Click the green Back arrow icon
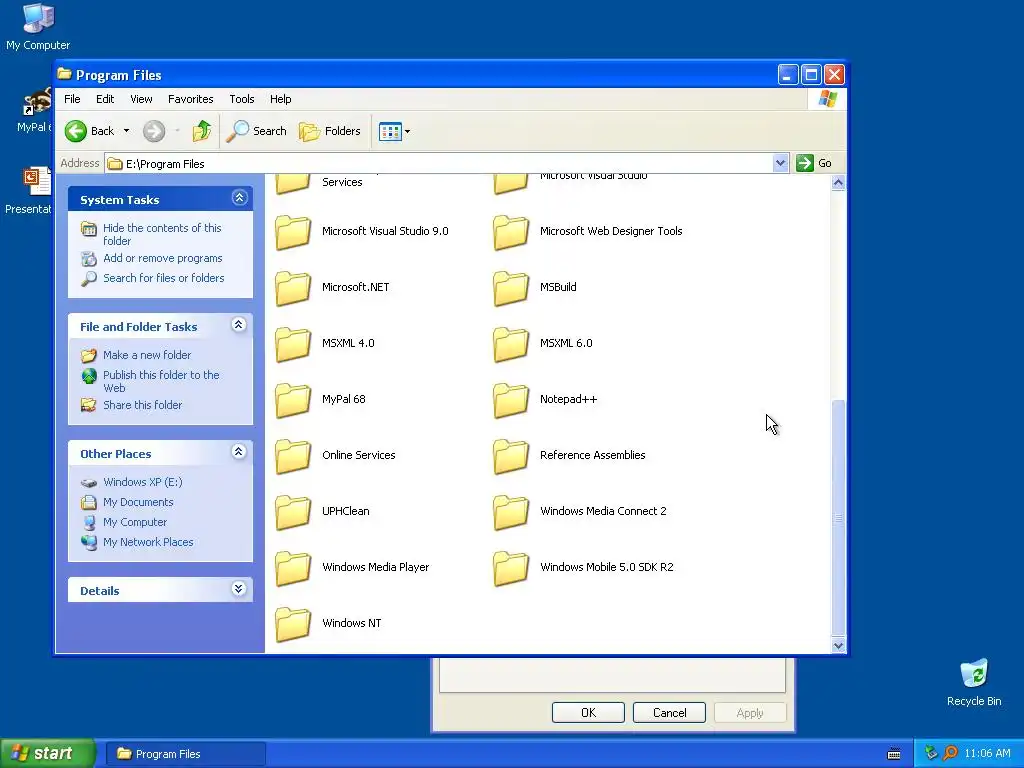This screenshot has width=1024, height=768. (x=76, y=131)
